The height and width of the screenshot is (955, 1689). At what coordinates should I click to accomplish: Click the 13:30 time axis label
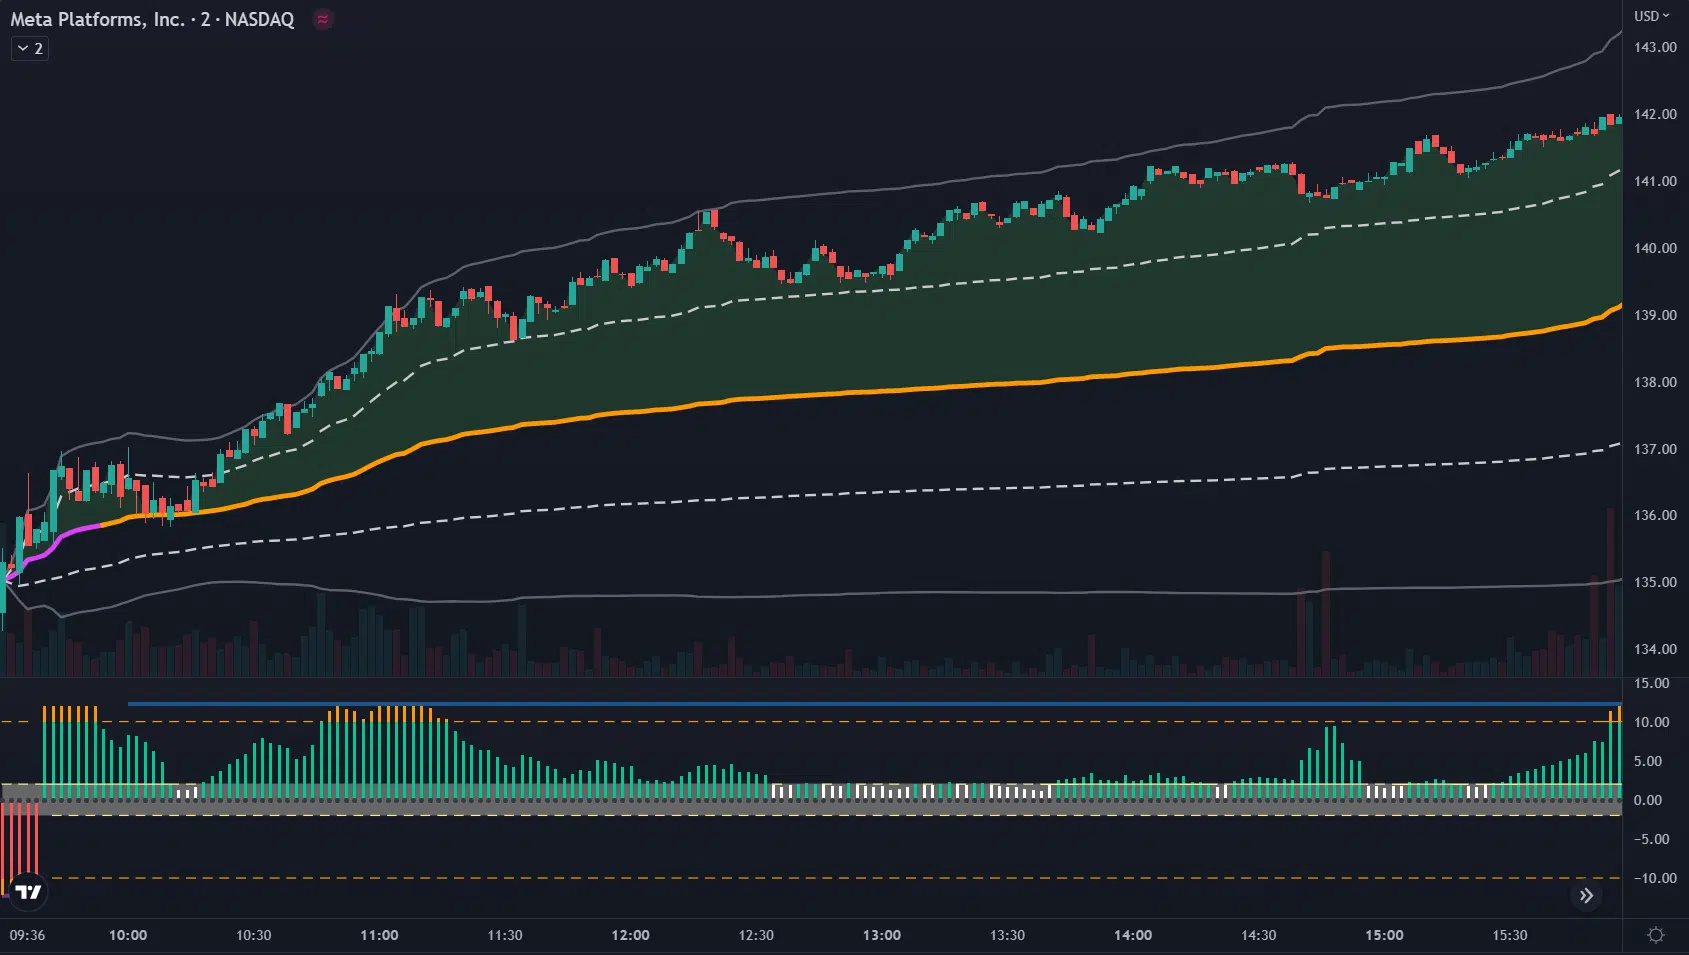pos(1007,935)
